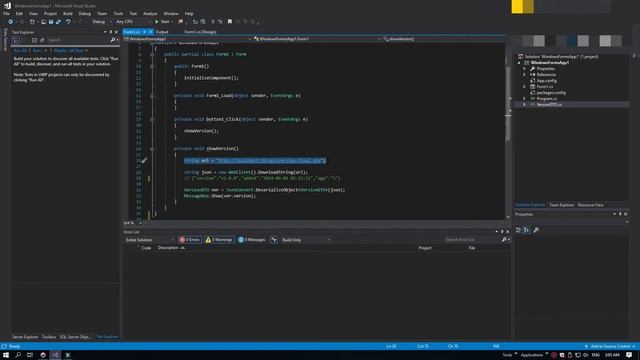The height and width of the screenshot is (360, 640).
Task: Open the Debug configuration dropdown
Action: pos(101,22)
